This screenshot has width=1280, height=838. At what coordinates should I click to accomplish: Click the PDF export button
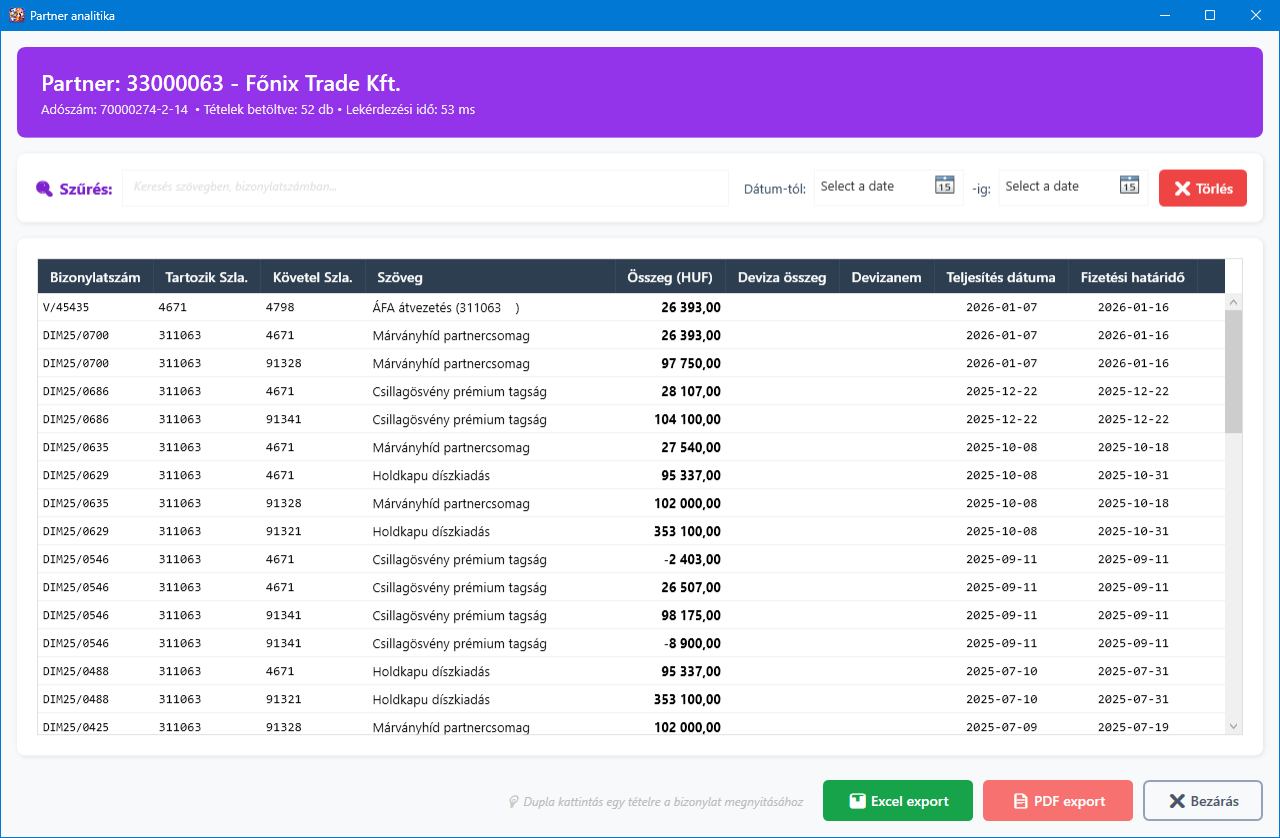click(x=1057, y=800)
